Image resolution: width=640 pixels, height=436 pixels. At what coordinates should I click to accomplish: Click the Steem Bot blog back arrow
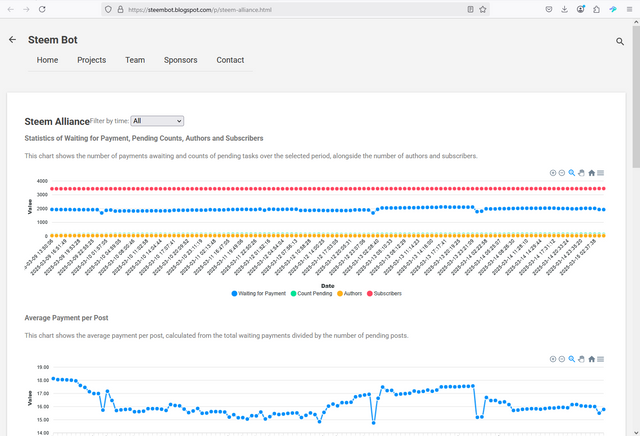[x=13, y=40]
